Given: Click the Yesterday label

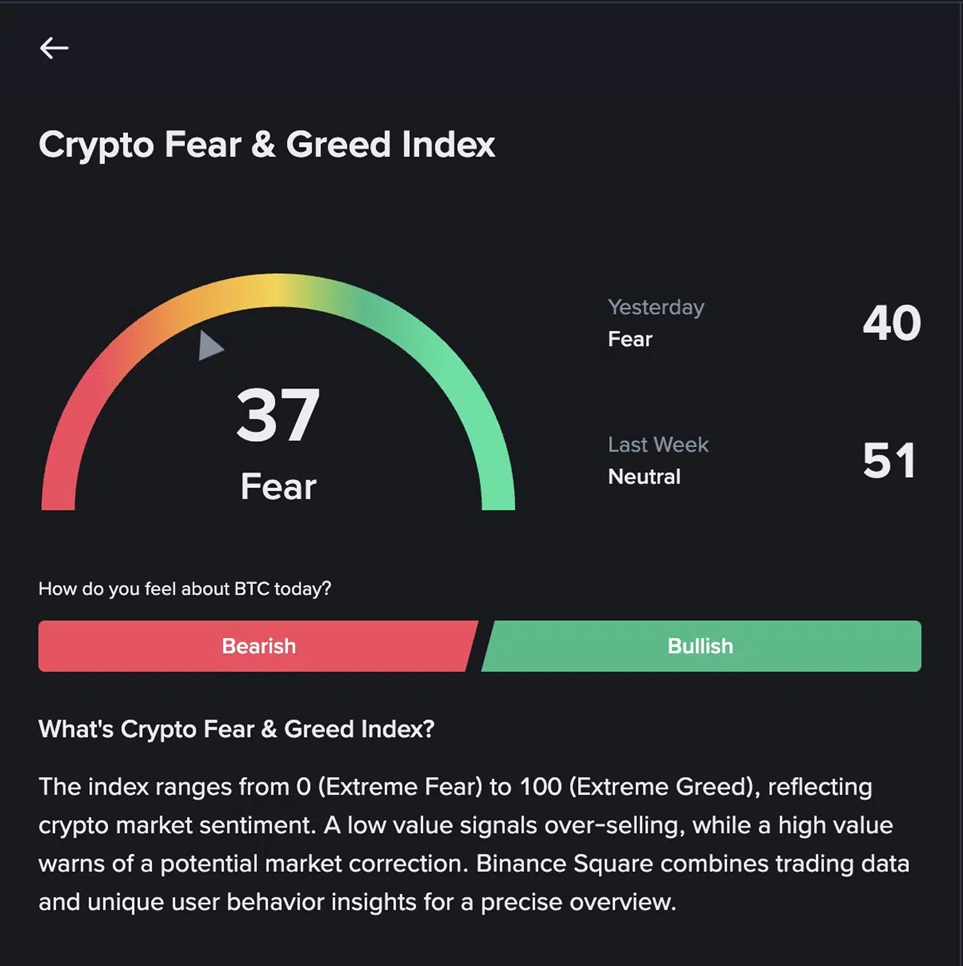Looking at the screenshot, I should pos(656,307).
